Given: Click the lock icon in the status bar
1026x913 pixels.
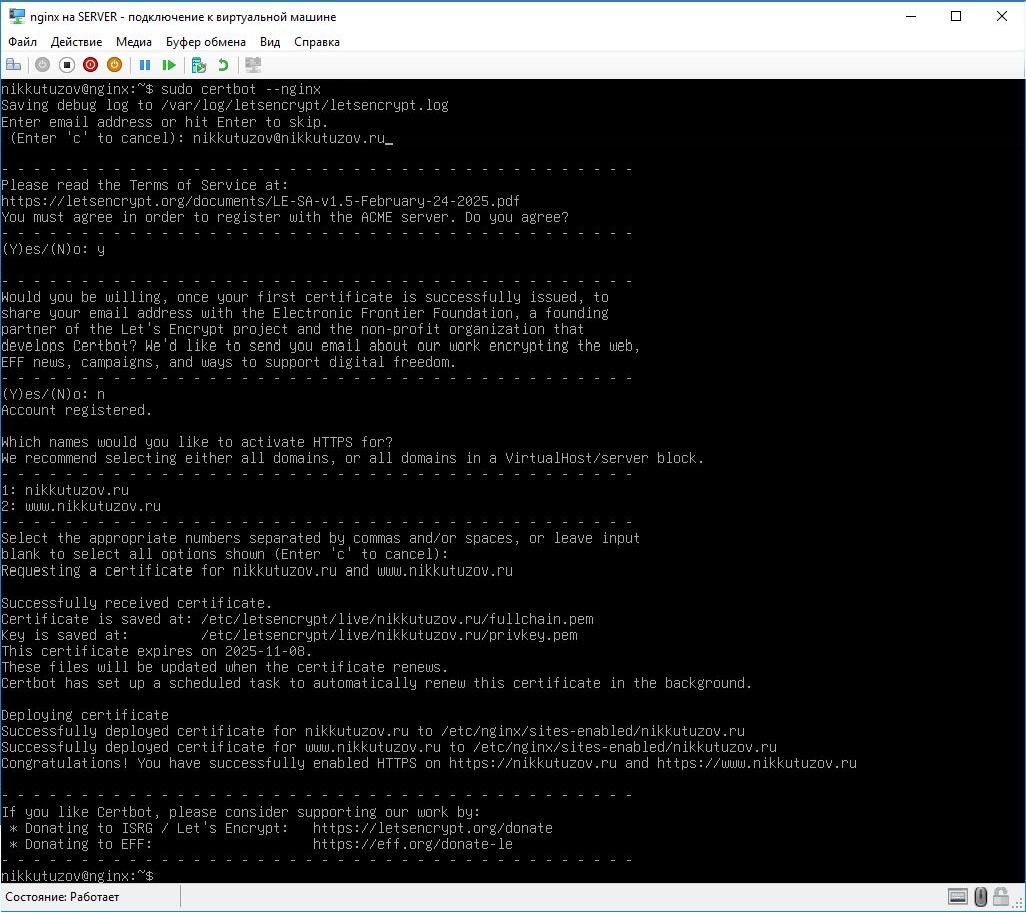Looking at the screenshot, I should pyautogui.click(x=1001, y=897).
